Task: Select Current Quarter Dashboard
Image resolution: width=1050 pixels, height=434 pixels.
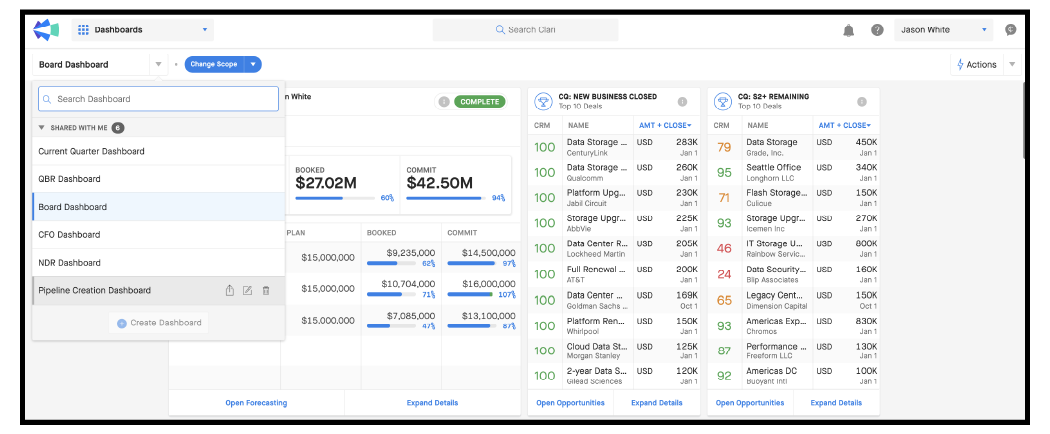Action: 159,151
